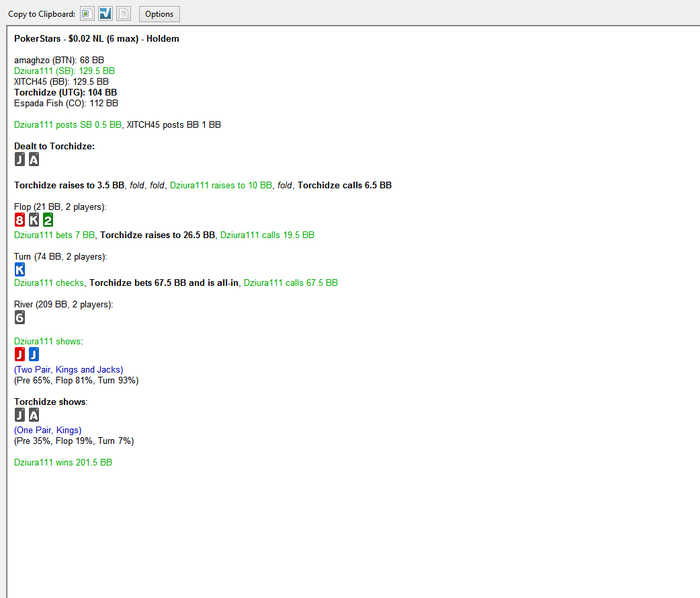Click 'Dziura111 raises to 10 BB' text
This screenshot has width=700, height=598.
[x=221, y=185]
